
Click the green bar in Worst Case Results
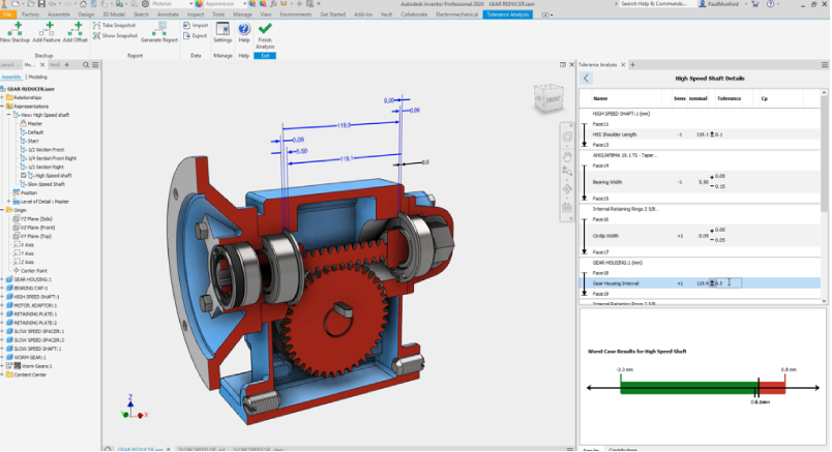pyautogui.click(x=689, y=388)
